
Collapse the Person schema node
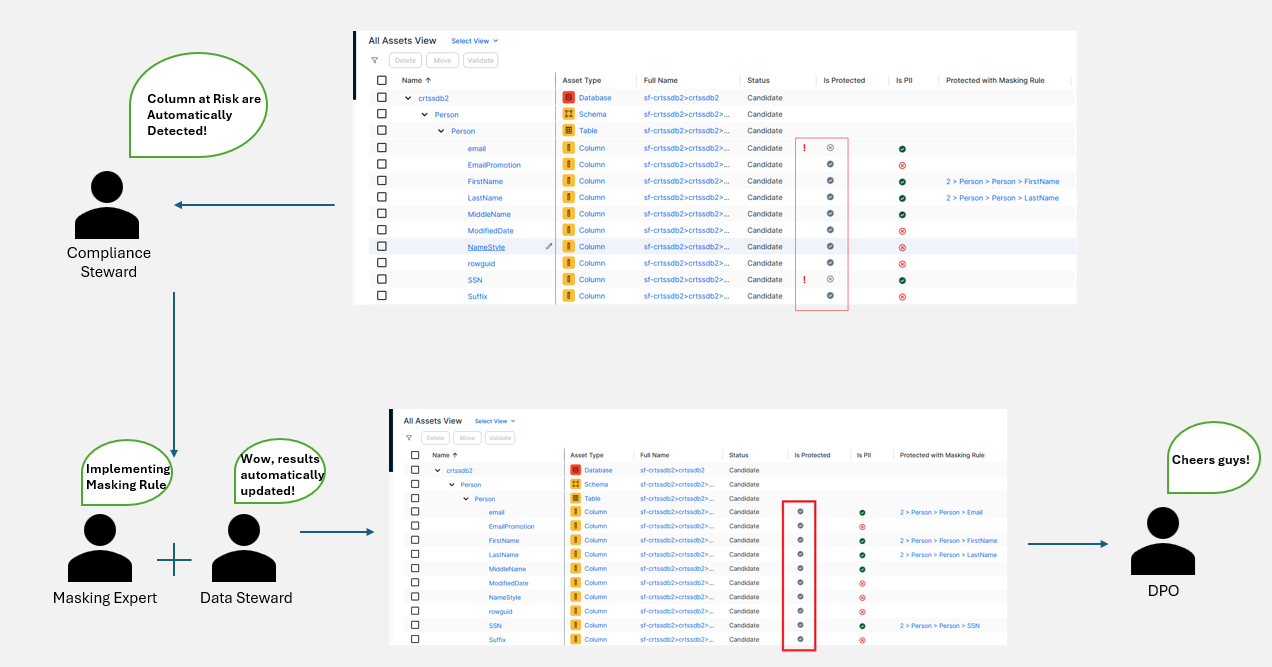pos(424,114)
